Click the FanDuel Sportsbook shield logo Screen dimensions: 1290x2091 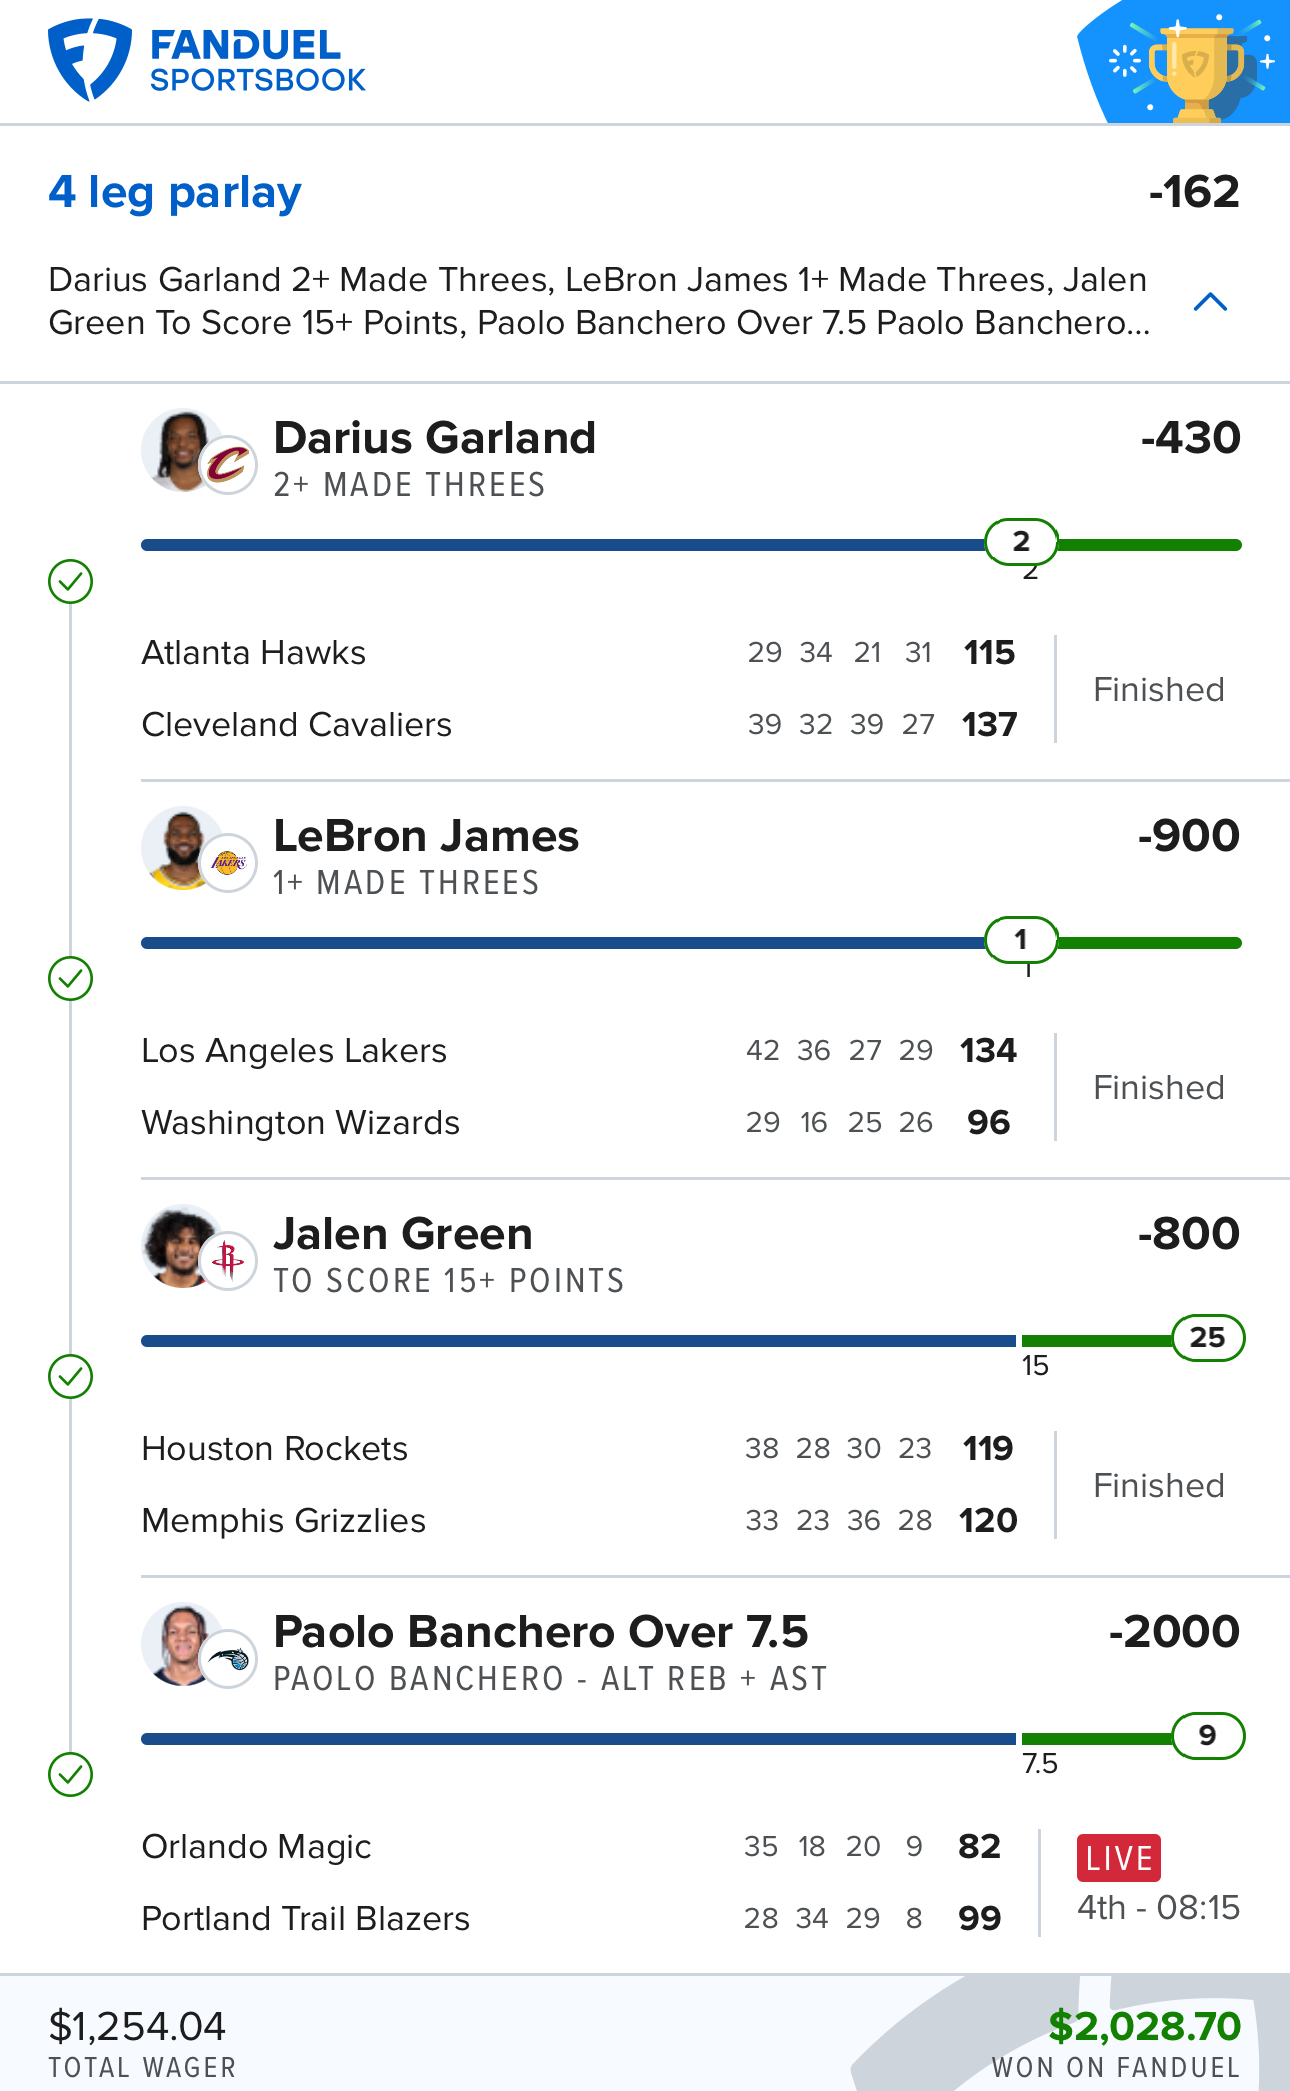pos(89,60)
